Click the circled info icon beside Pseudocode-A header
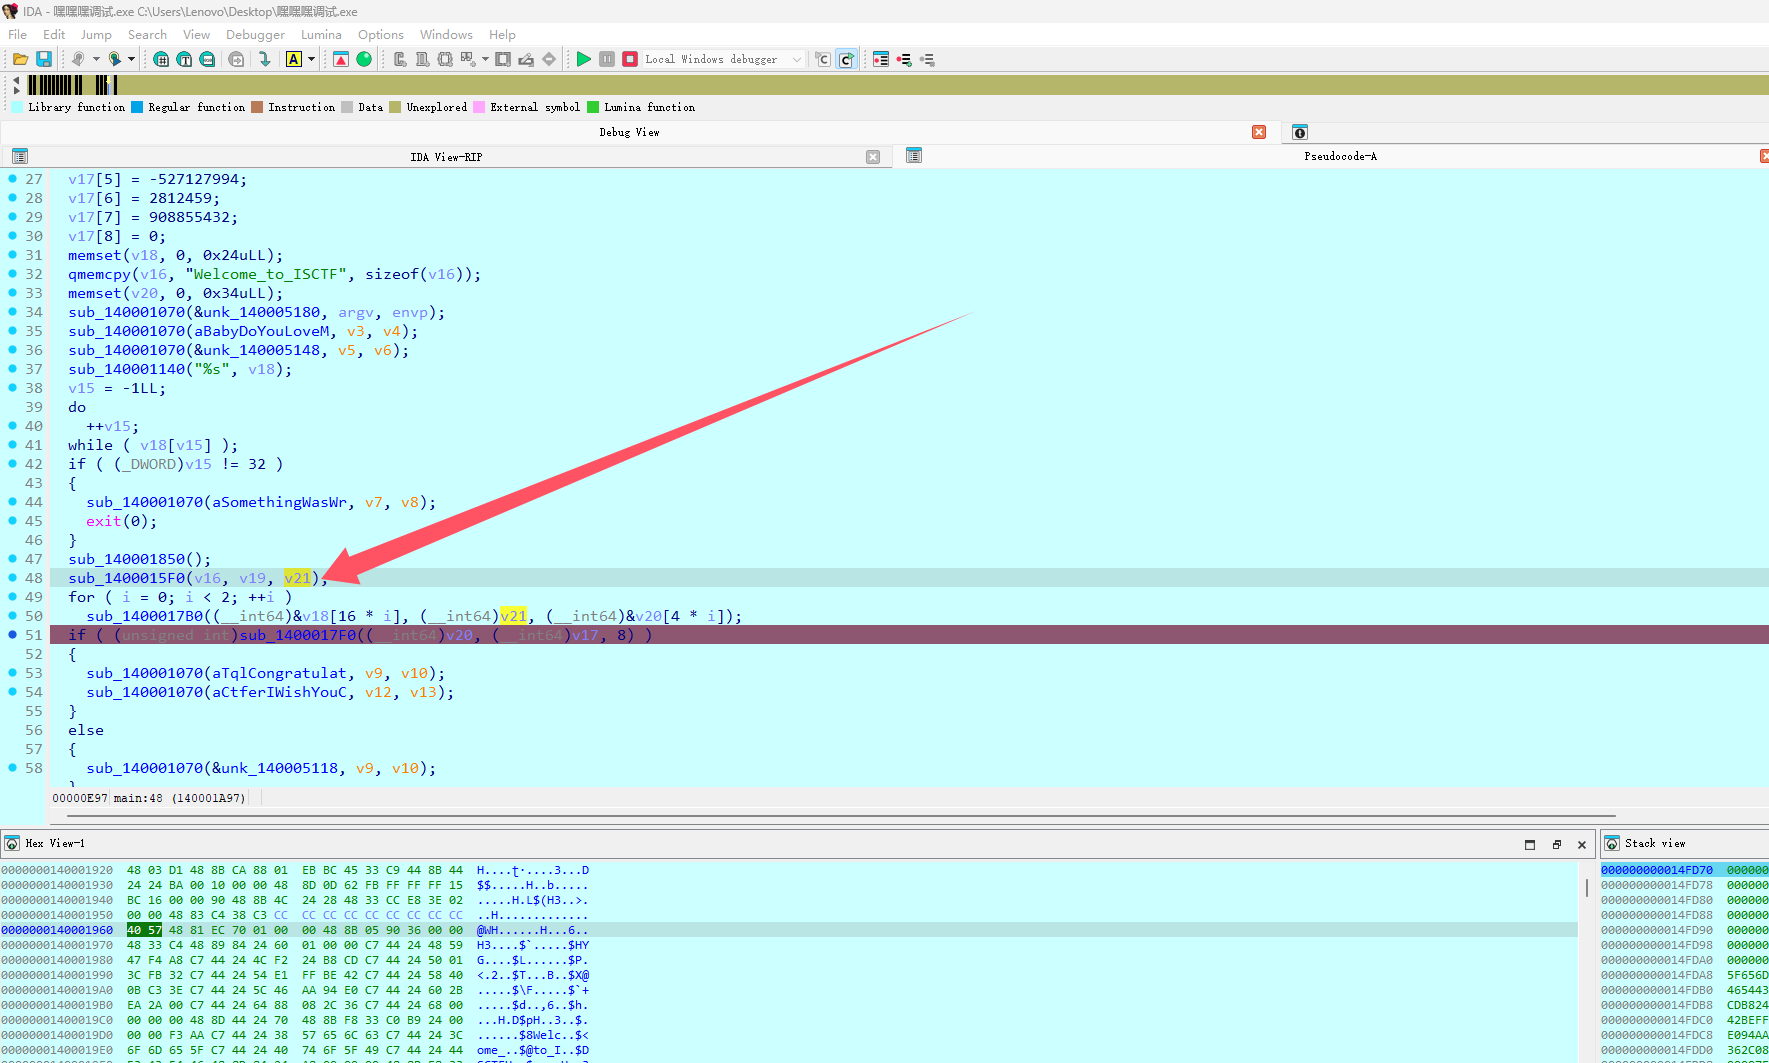 1298,131
